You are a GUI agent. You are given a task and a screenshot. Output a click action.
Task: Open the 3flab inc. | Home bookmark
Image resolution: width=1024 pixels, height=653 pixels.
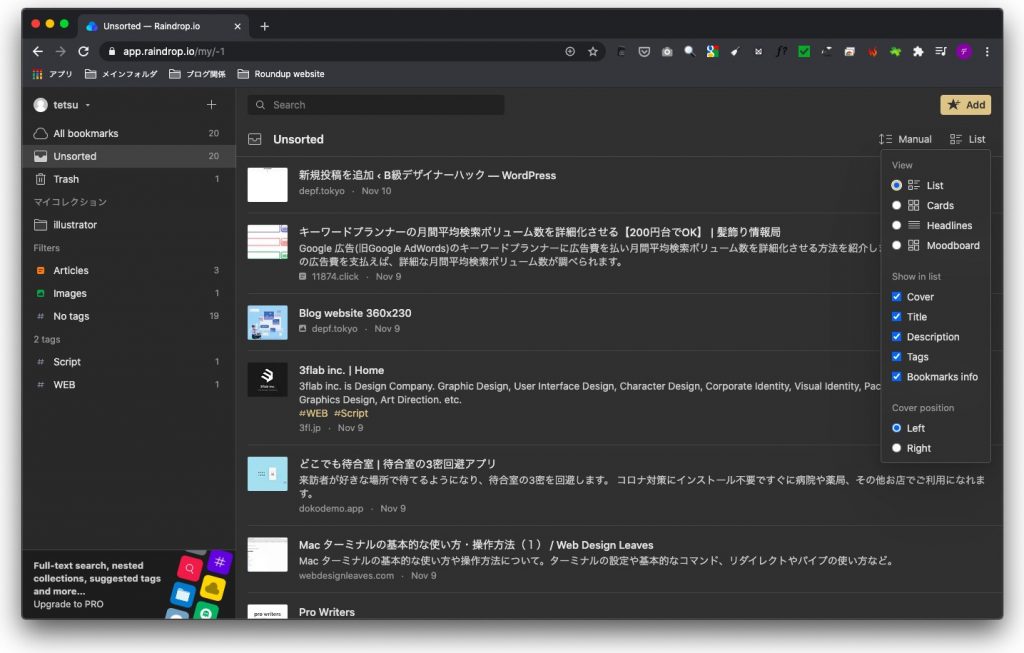(x=342, y=370)
